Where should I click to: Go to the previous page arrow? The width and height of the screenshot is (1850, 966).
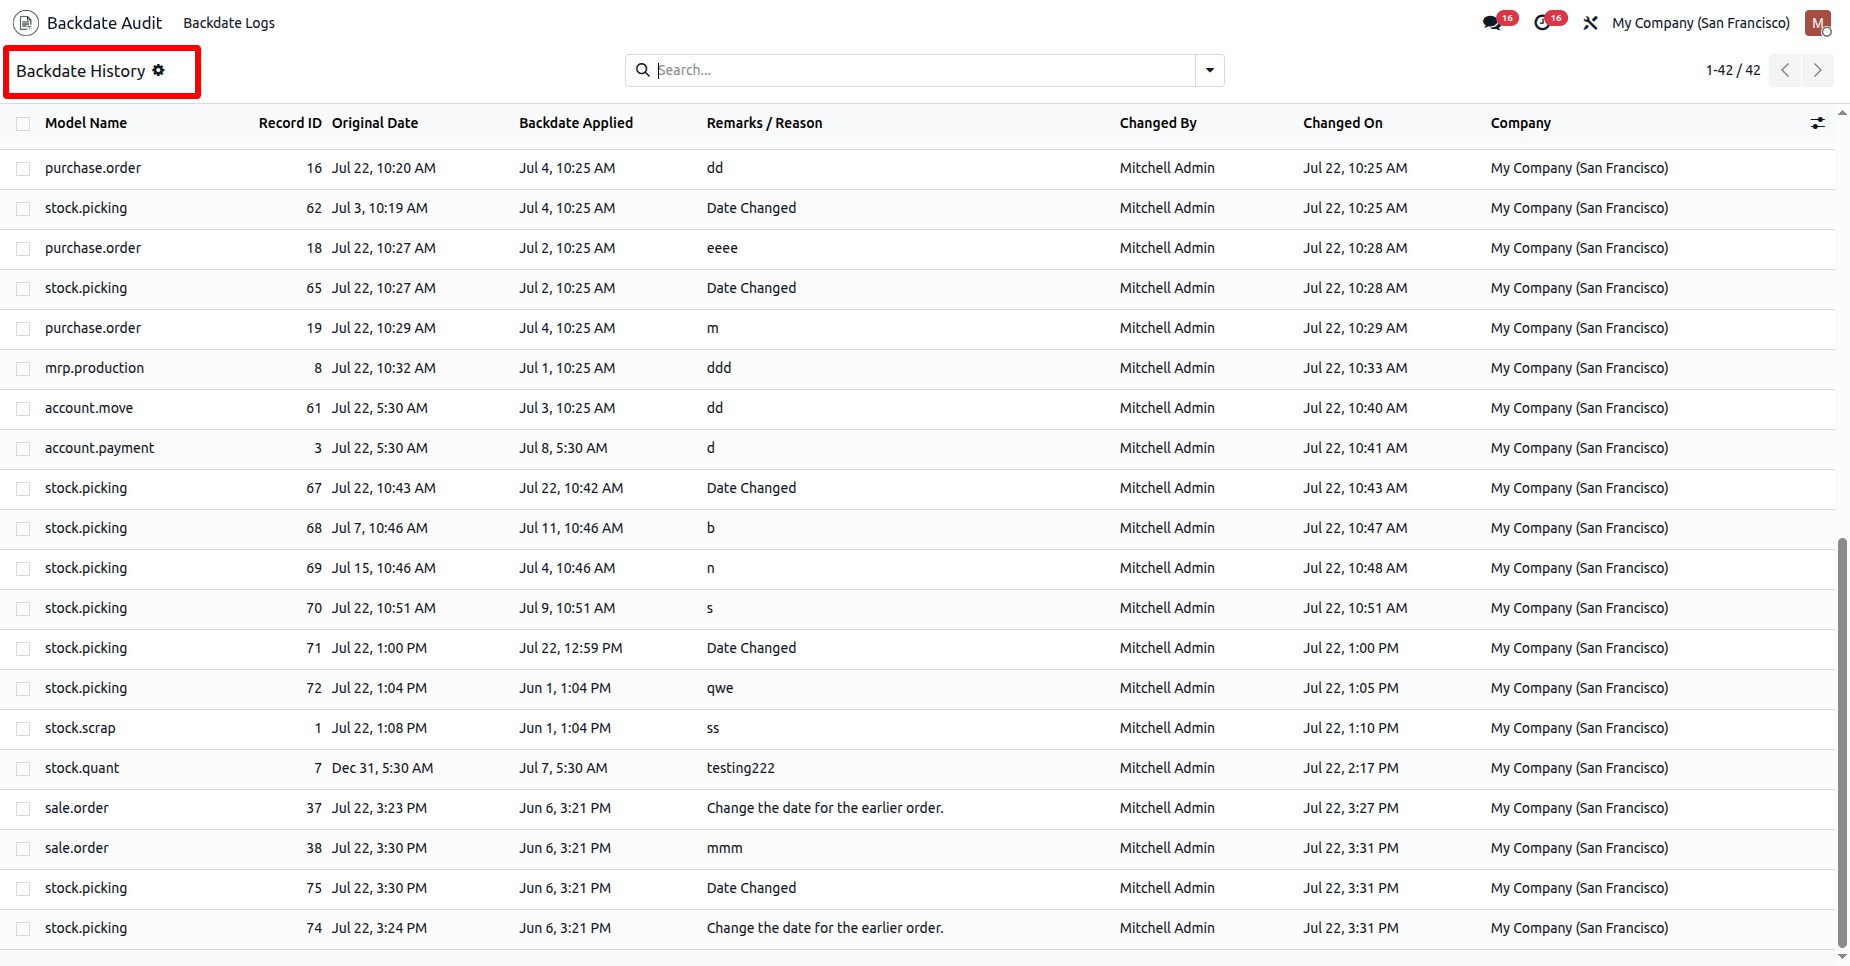(1785, 70)
